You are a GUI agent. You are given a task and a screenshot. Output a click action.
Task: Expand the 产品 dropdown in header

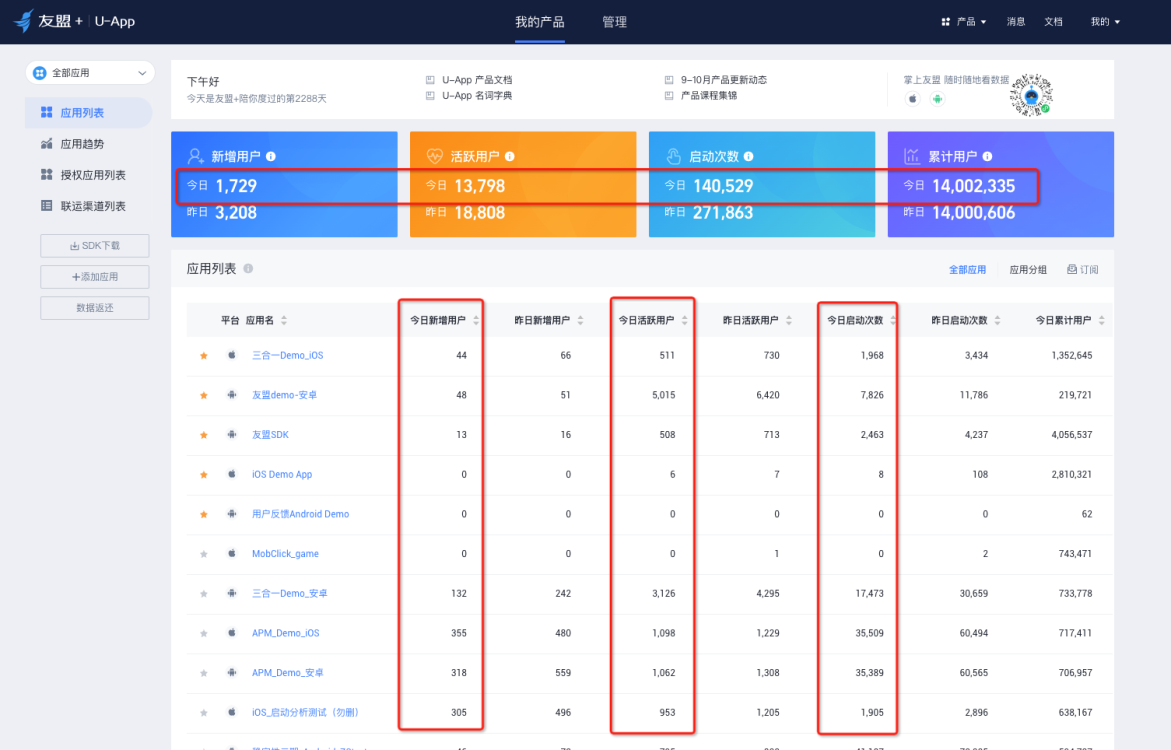click(964, 22)
